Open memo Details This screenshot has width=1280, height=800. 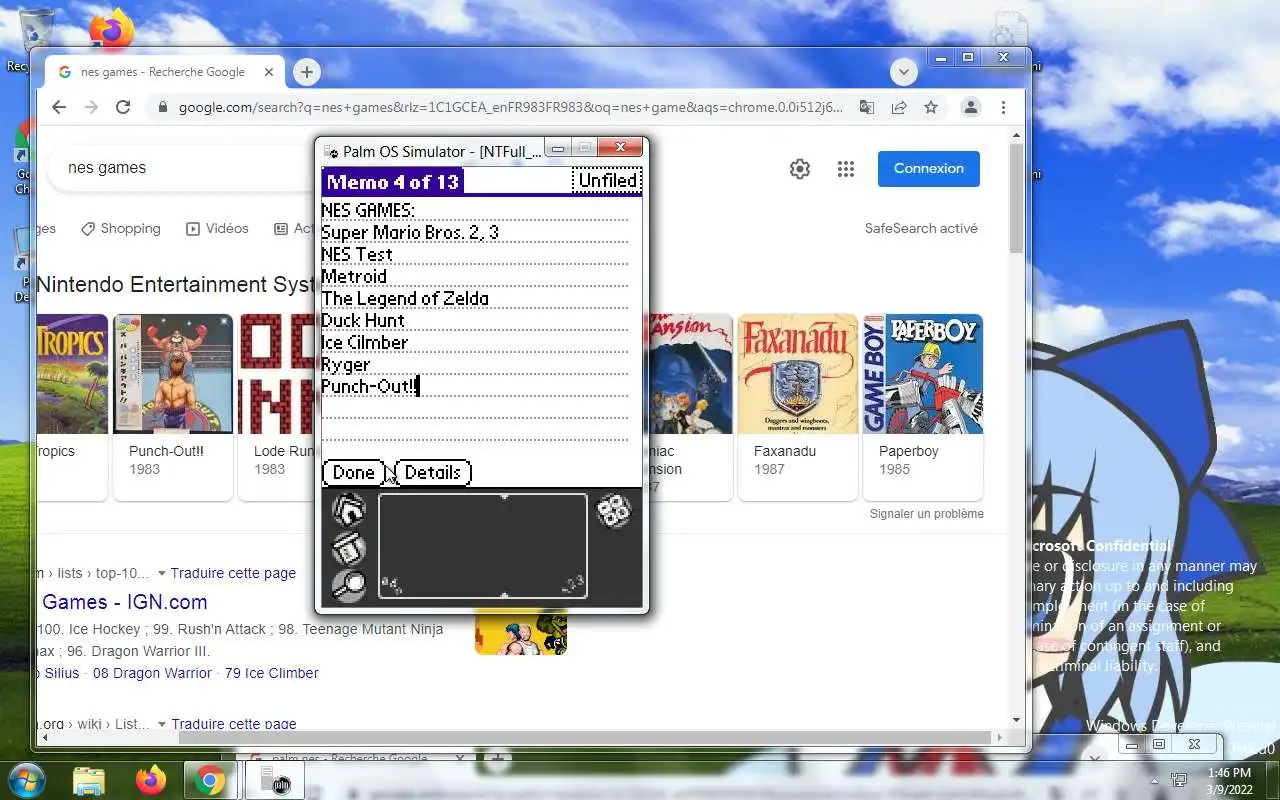432,472
